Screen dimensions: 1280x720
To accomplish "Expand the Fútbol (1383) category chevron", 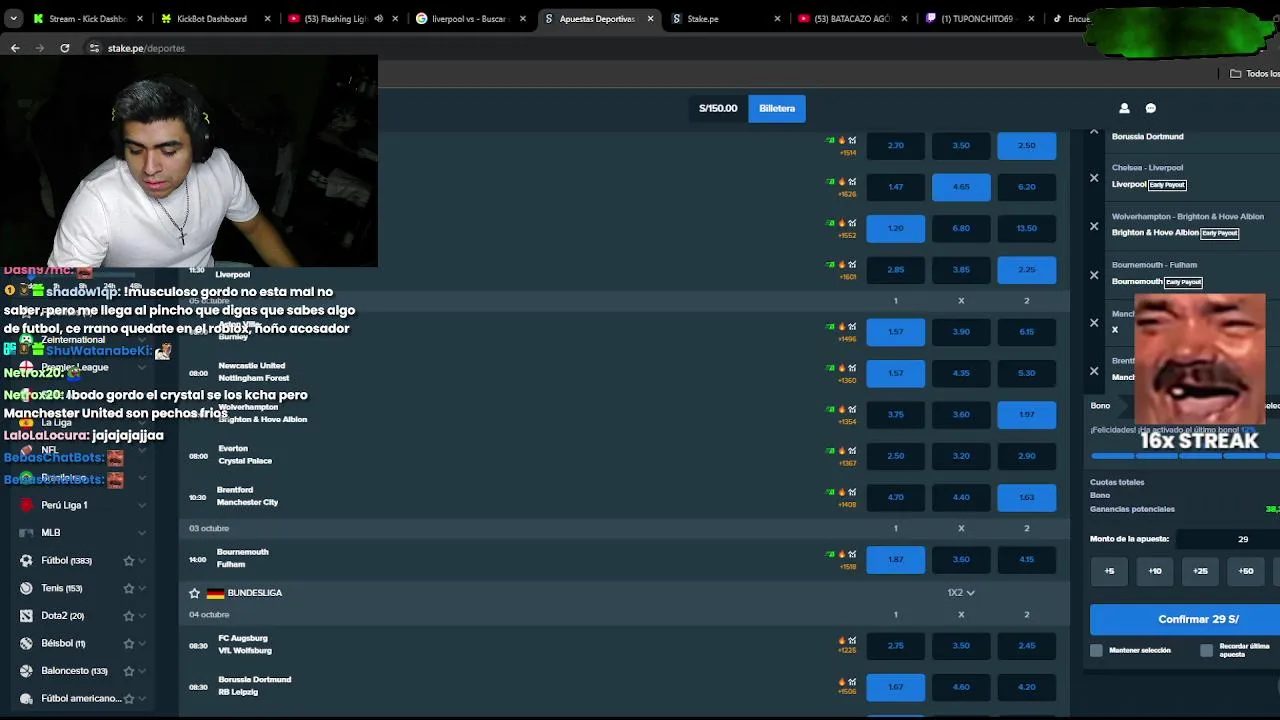I will (141, 561).
